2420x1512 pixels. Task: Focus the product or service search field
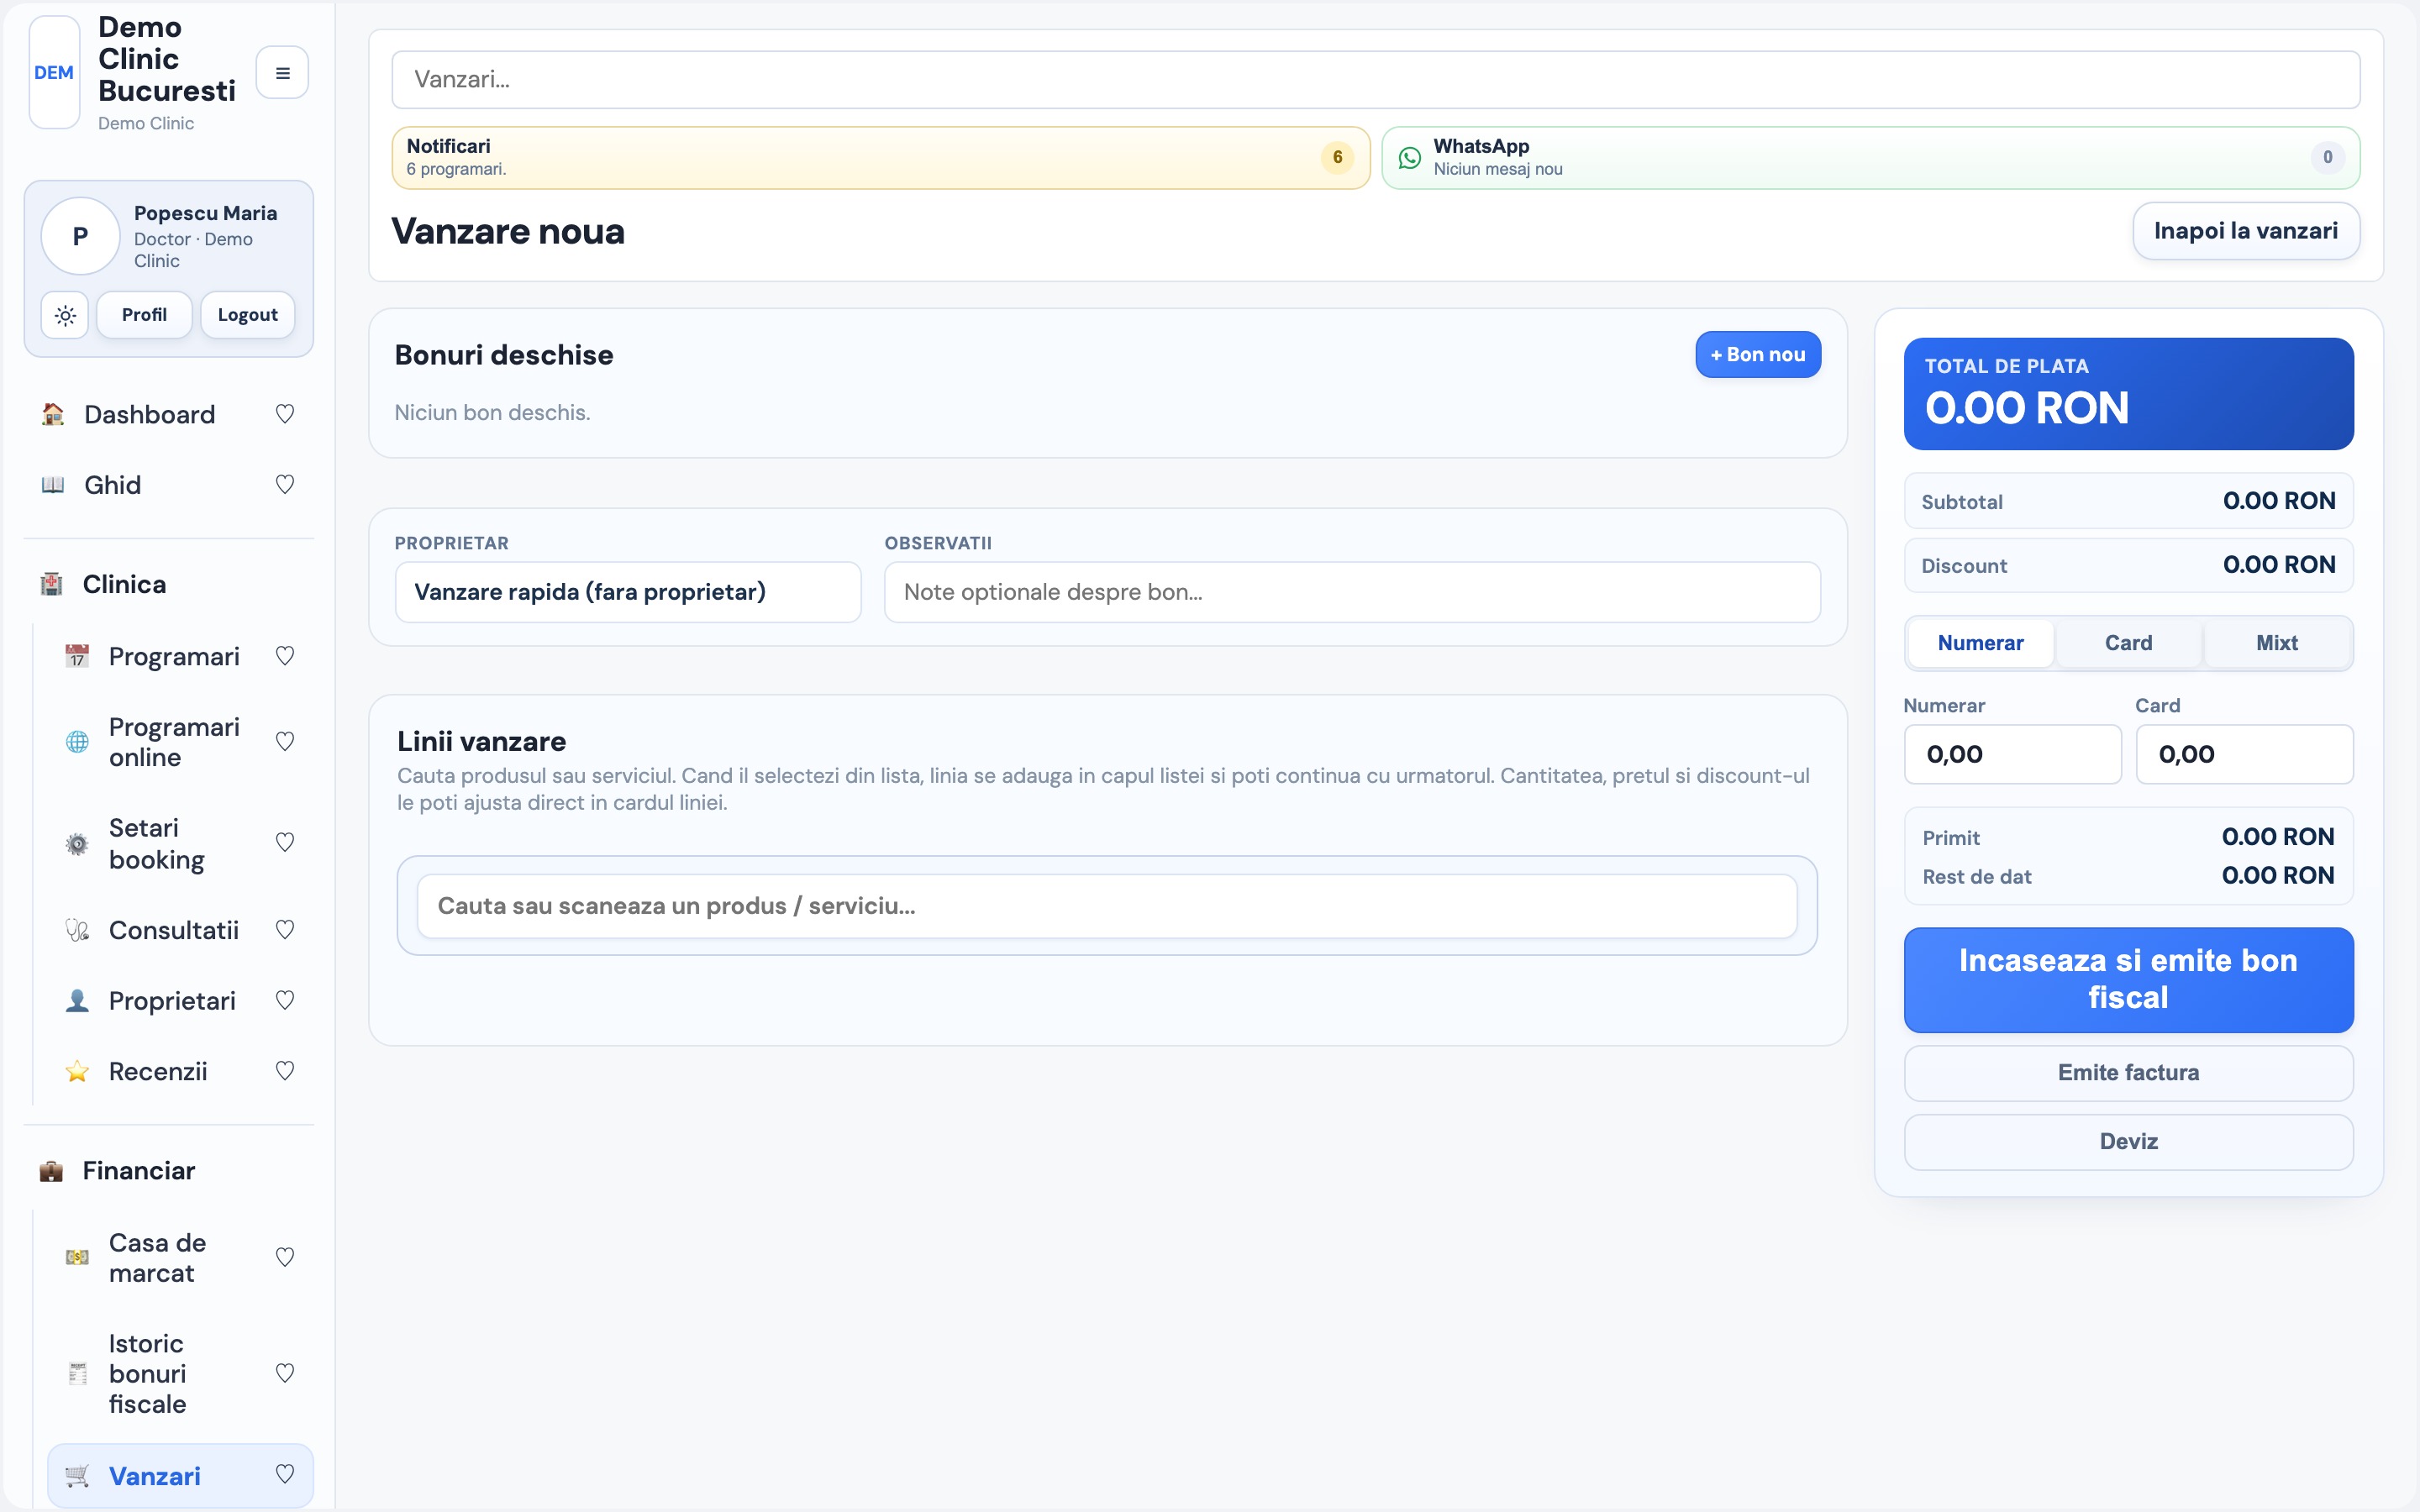1106,906
